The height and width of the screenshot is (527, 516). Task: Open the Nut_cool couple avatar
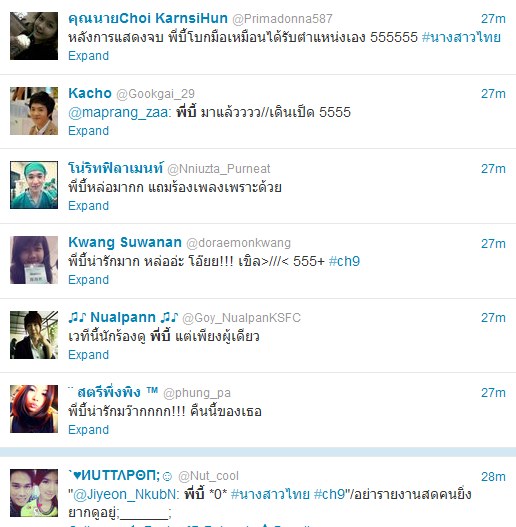pos(34,493)
